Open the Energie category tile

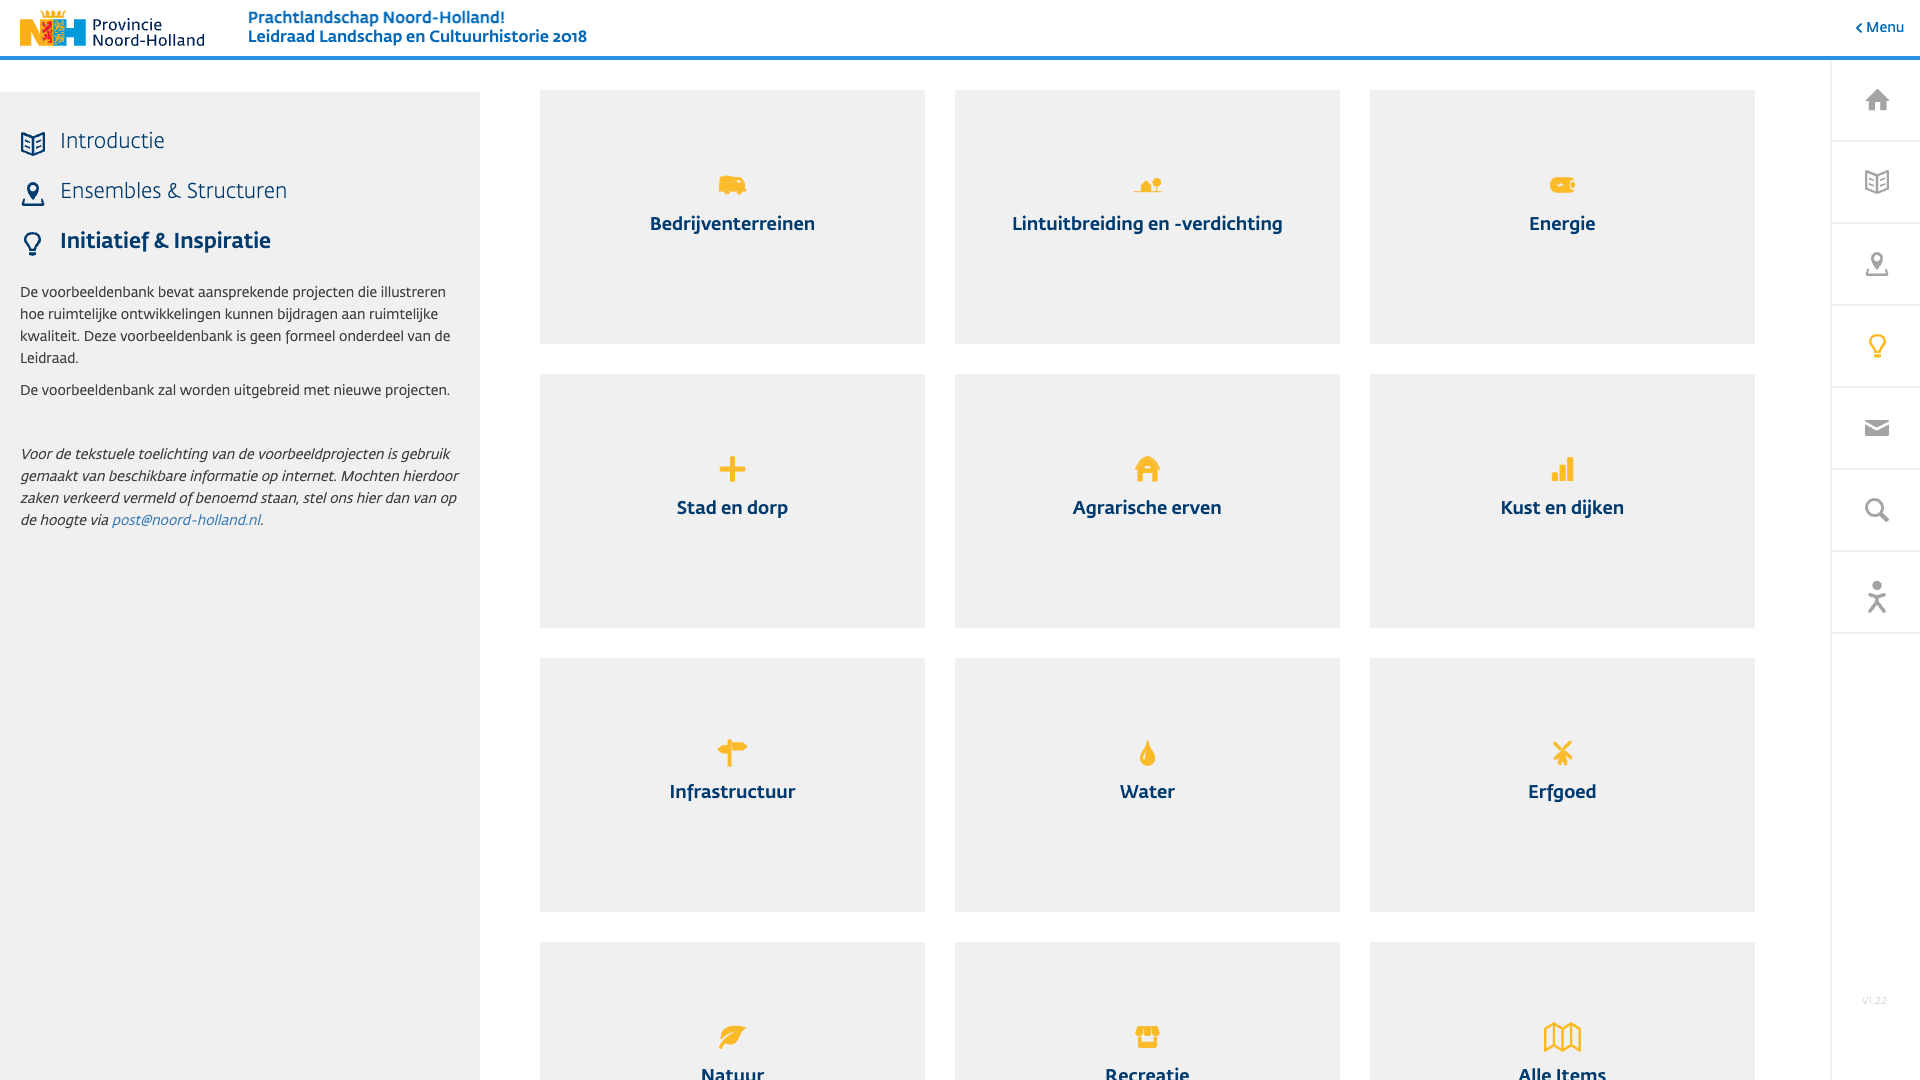[x=1562, y=217]
